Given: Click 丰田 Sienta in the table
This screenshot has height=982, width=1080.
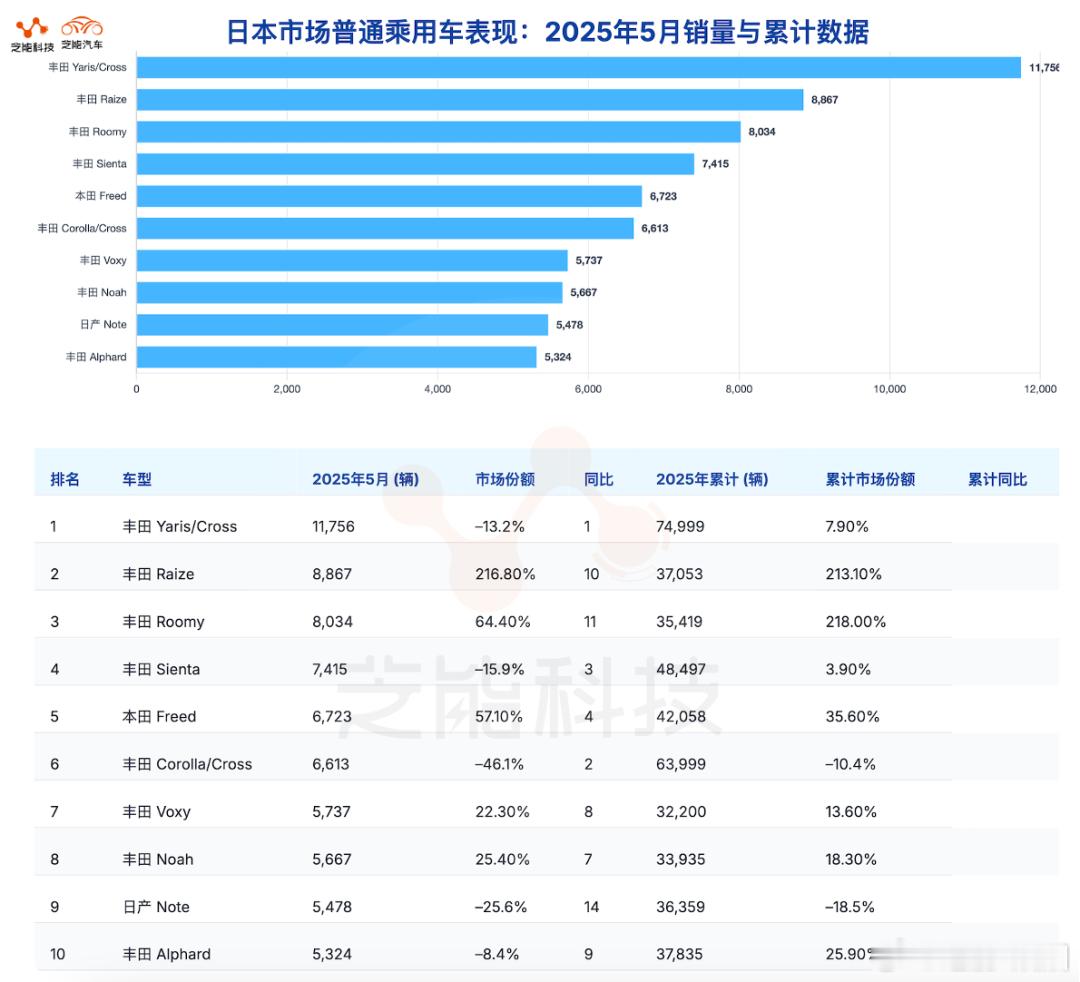Looking at the screenshot, I should 161,669.
